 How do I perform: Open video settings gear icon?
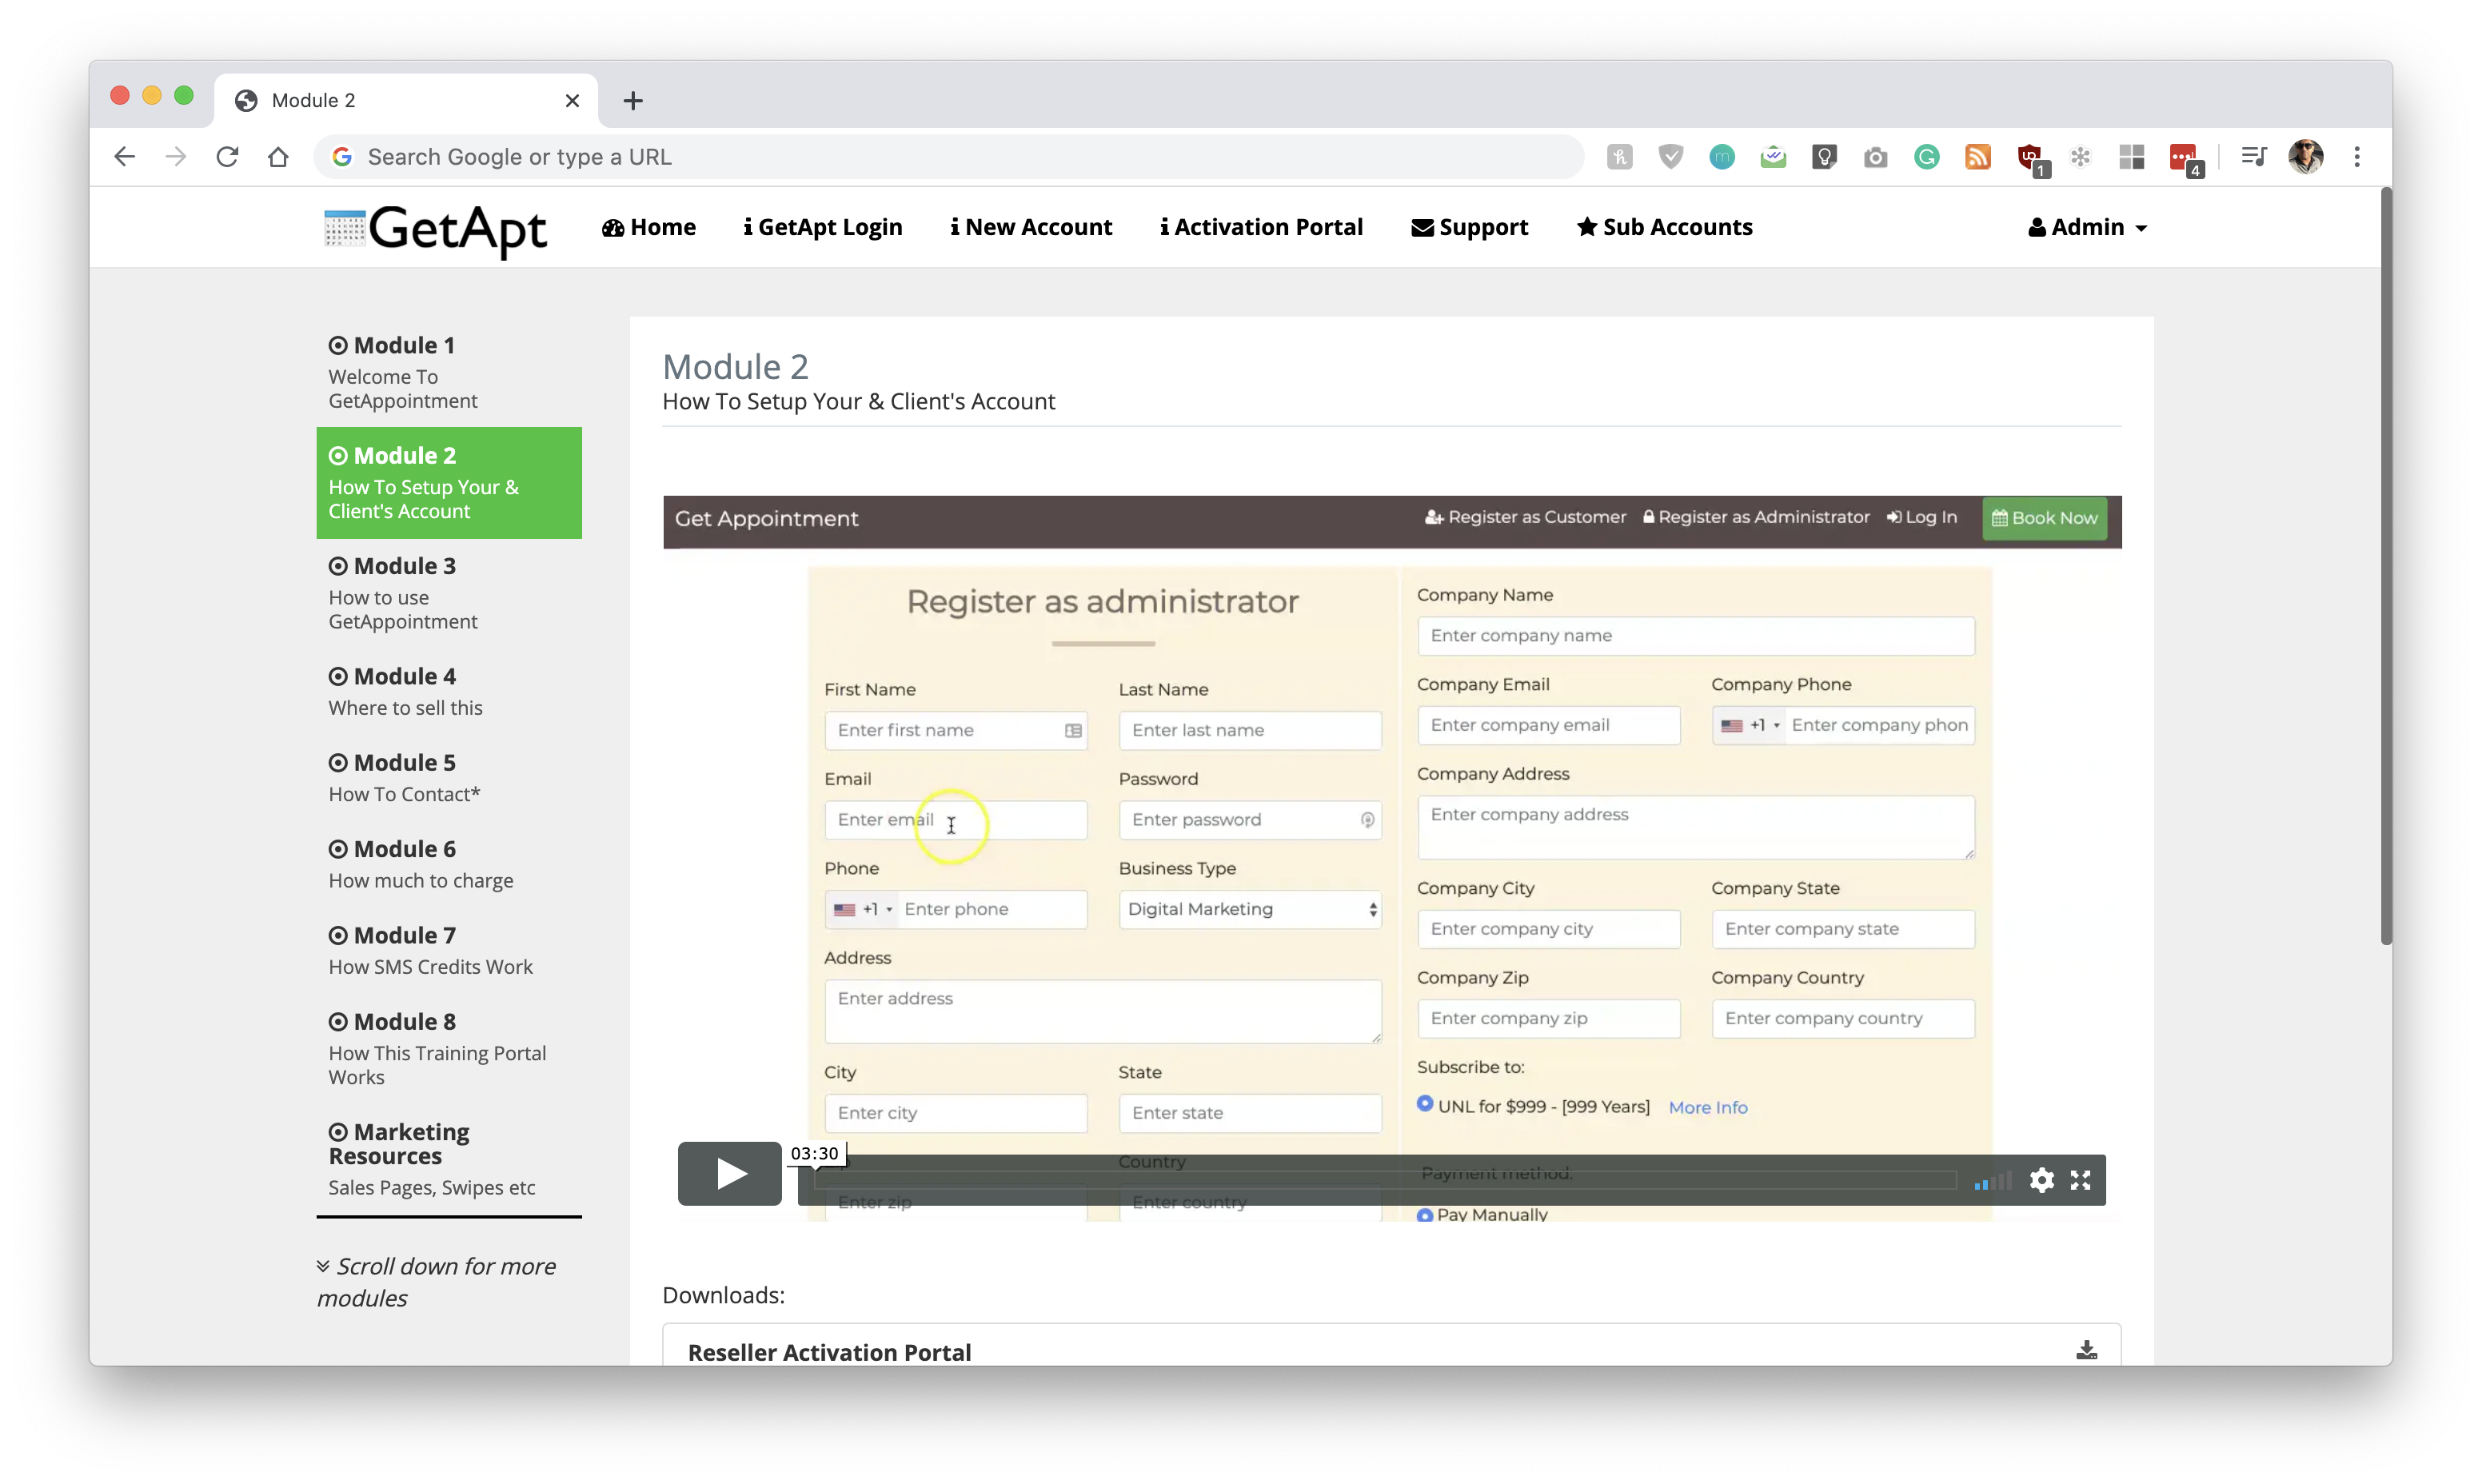coord(2041,1181)
